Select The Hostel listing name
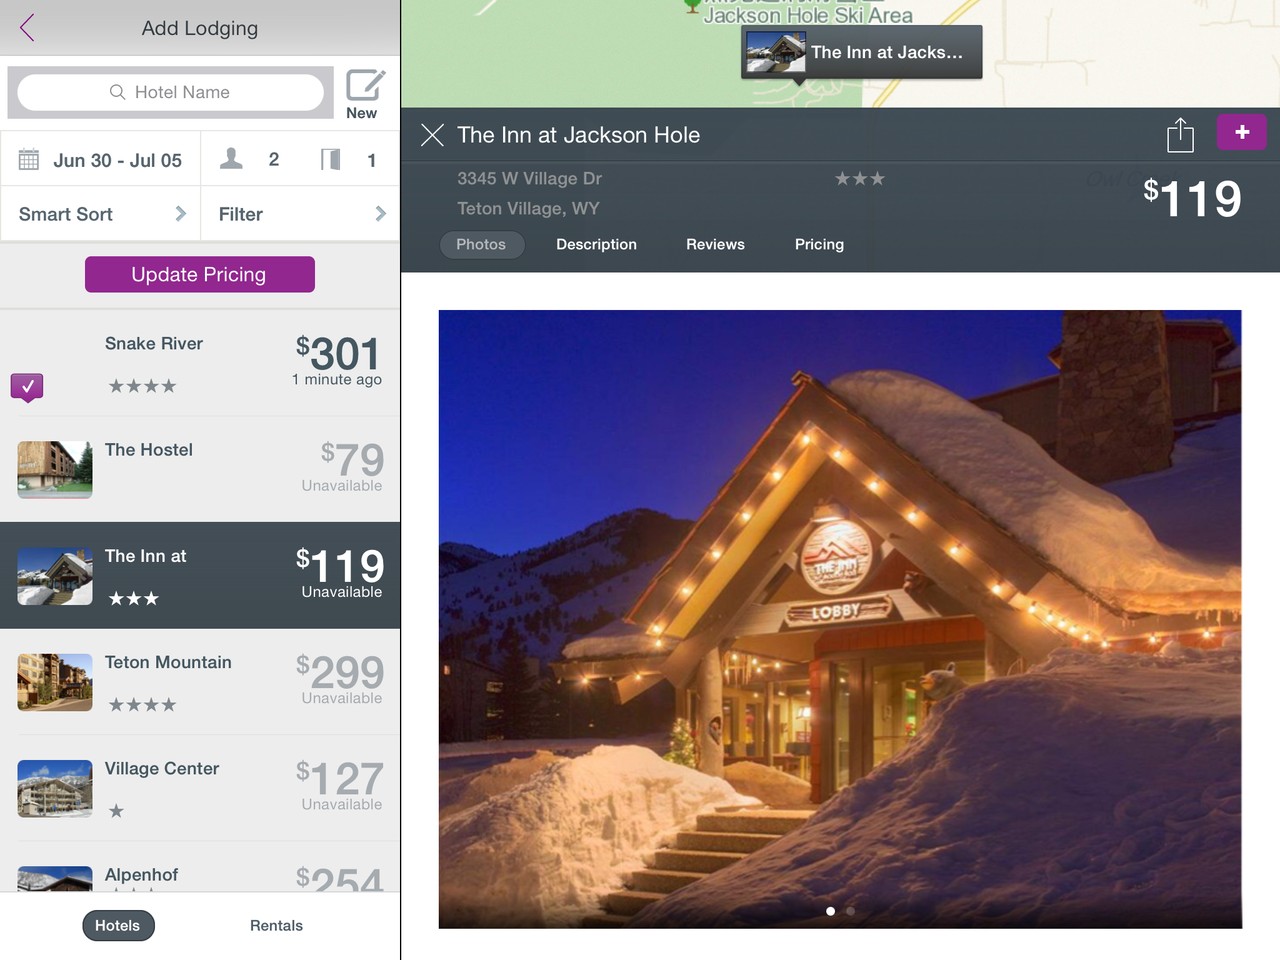 149,450
